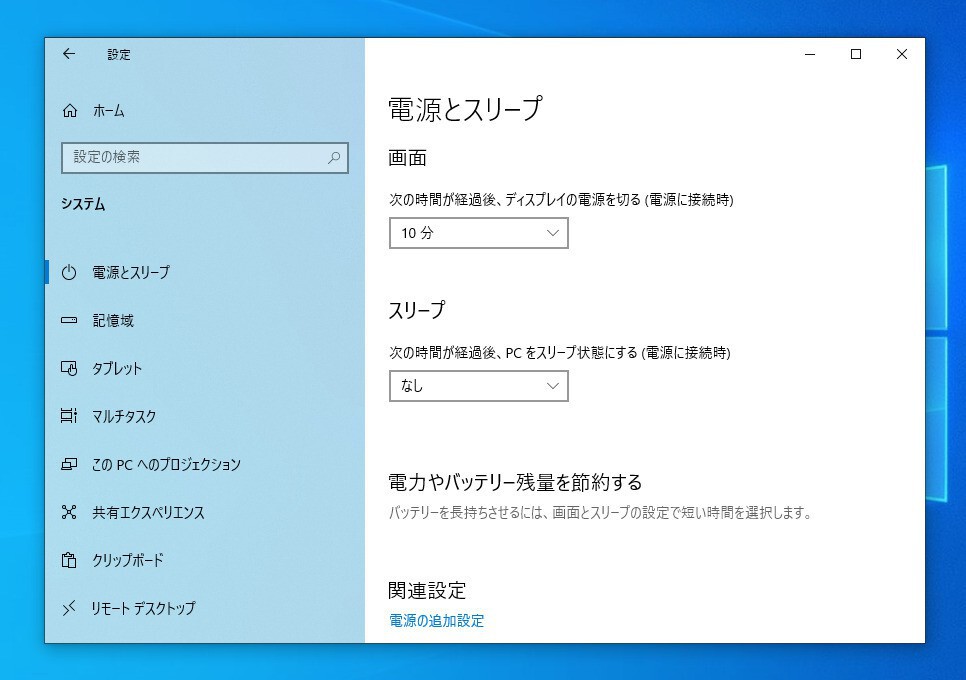Open 共有エクスペリエンス settings
Viewport: 966px width, 680px height.
point(205,512)
